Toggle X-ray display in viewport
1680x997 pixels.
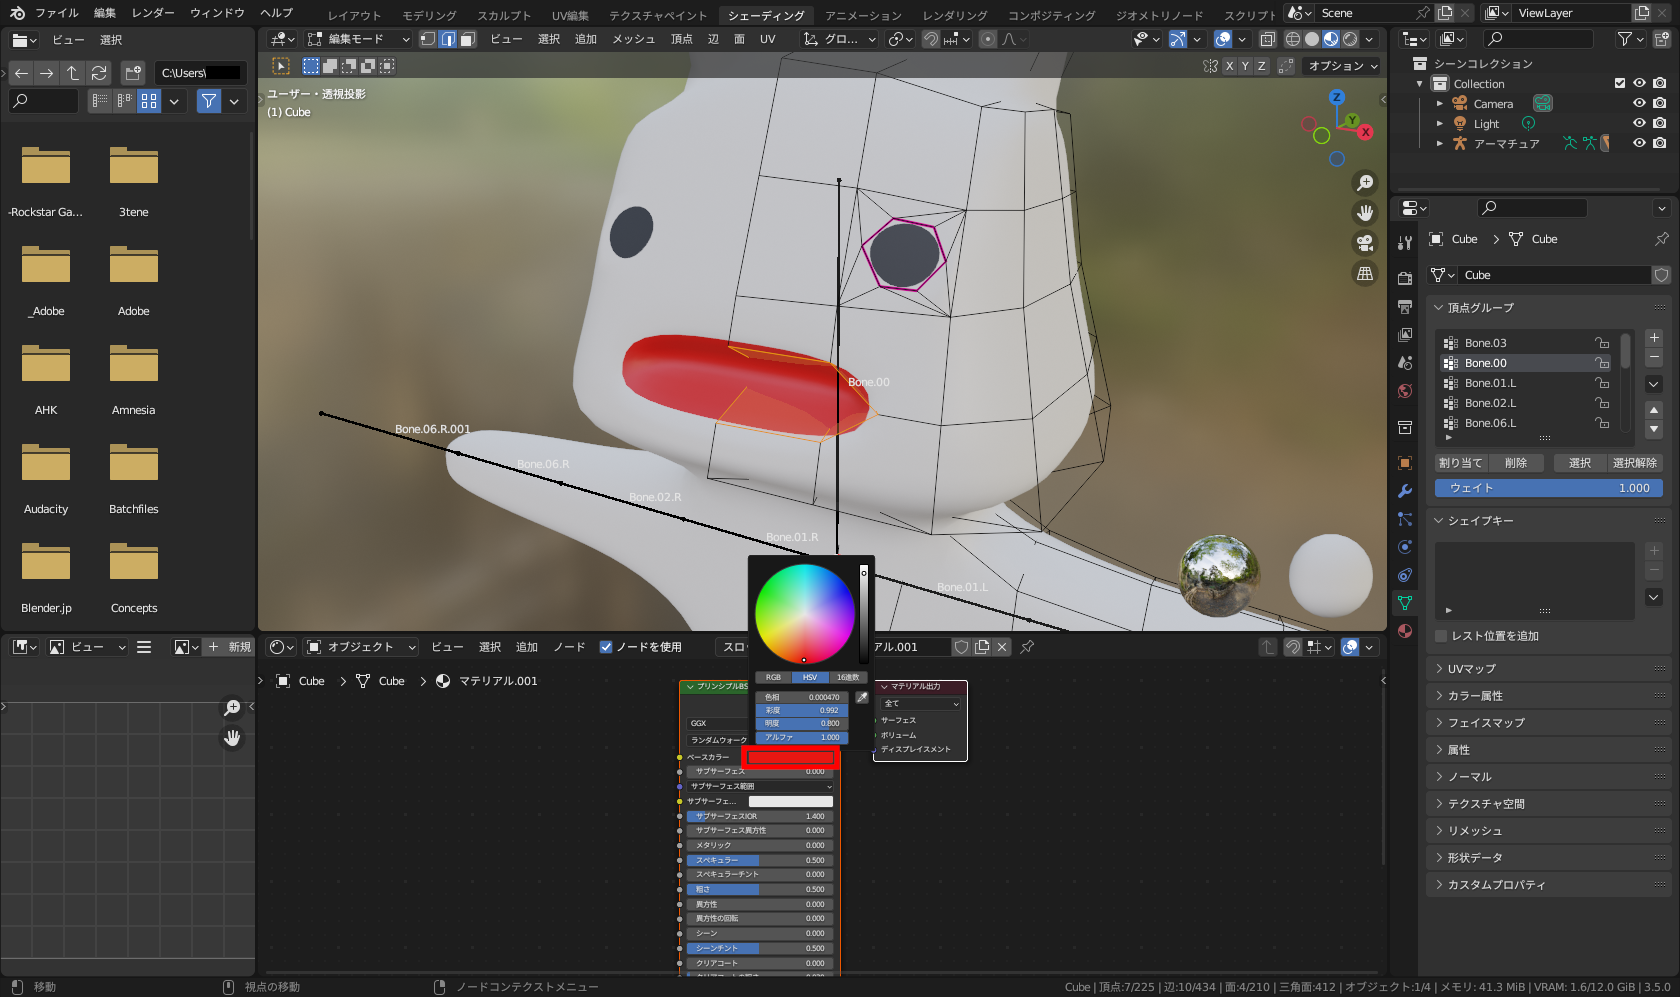coord(1267,39)
